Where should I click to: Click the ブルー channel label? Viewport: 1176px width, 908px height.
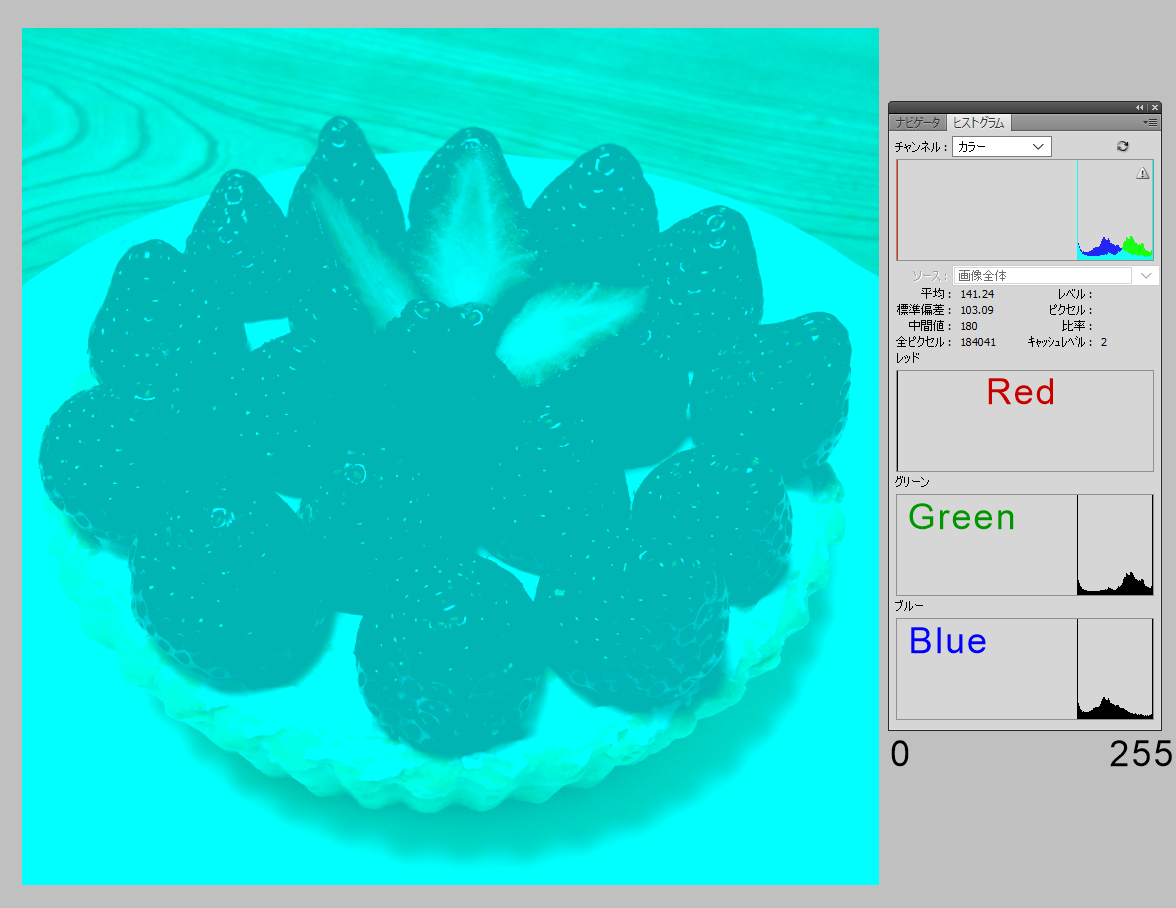coord(909,605)
